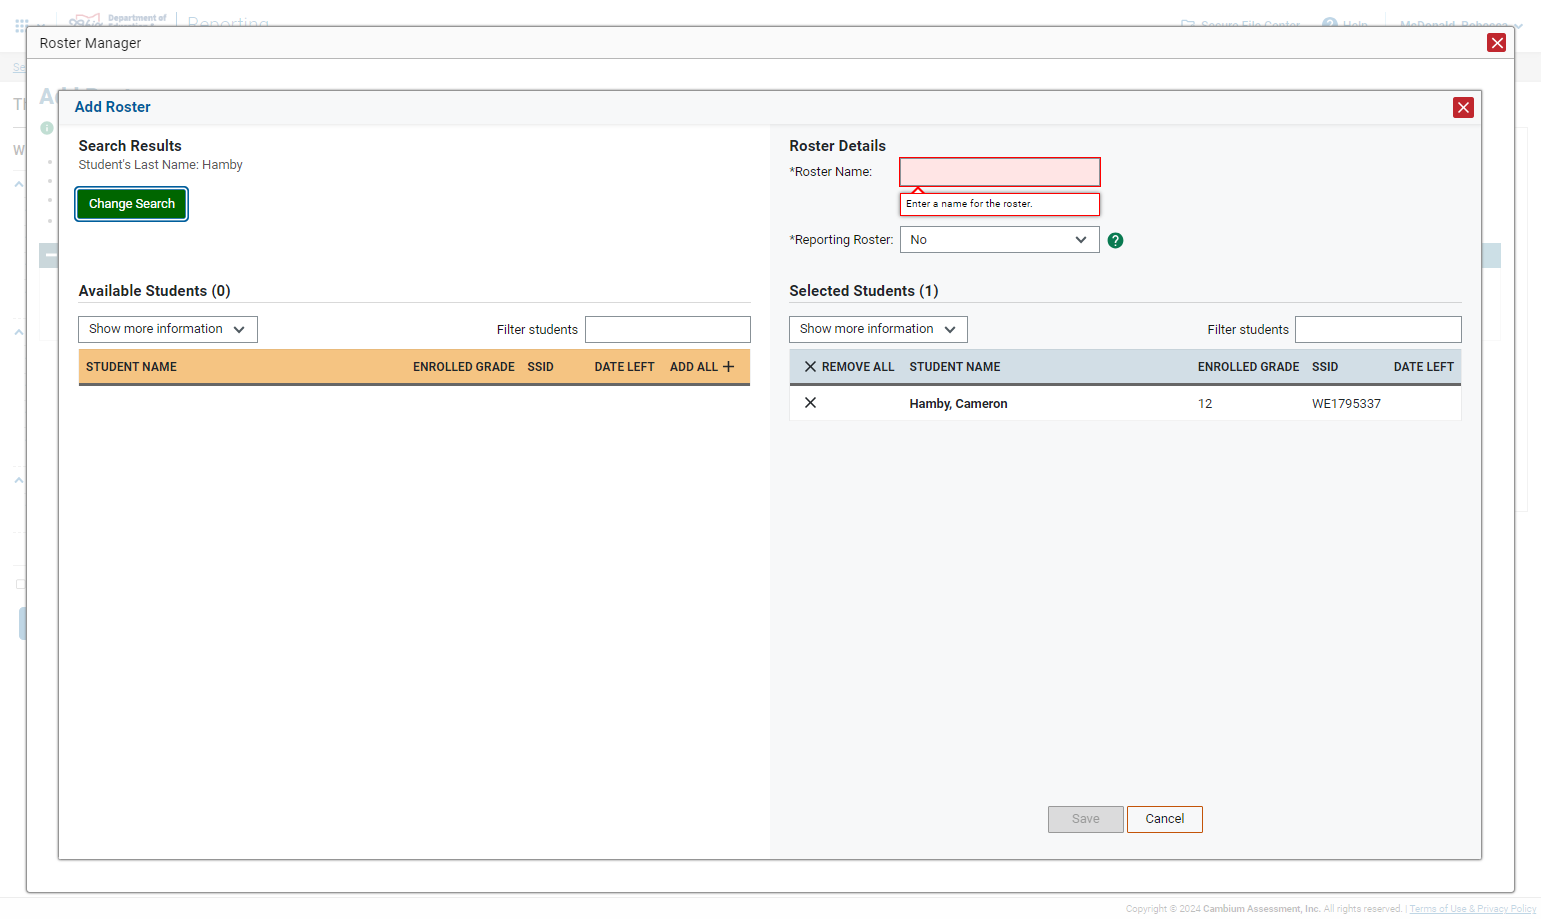The width and height of the screenshot is (1541, 919).
Task: Cancel the Add Roster dialog
Action: 1164,819
